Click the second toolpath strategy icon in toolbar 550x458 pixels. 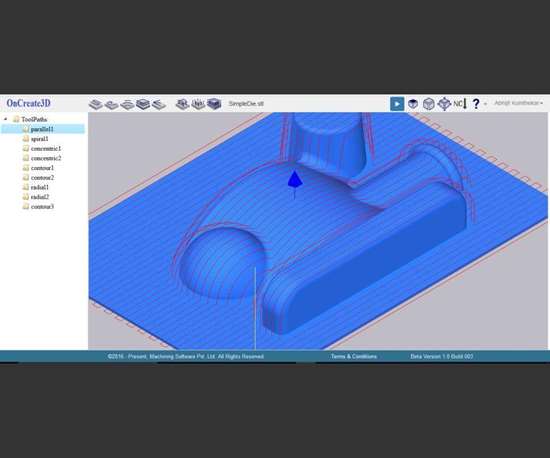pyautogui.click(x=112, y=105)
